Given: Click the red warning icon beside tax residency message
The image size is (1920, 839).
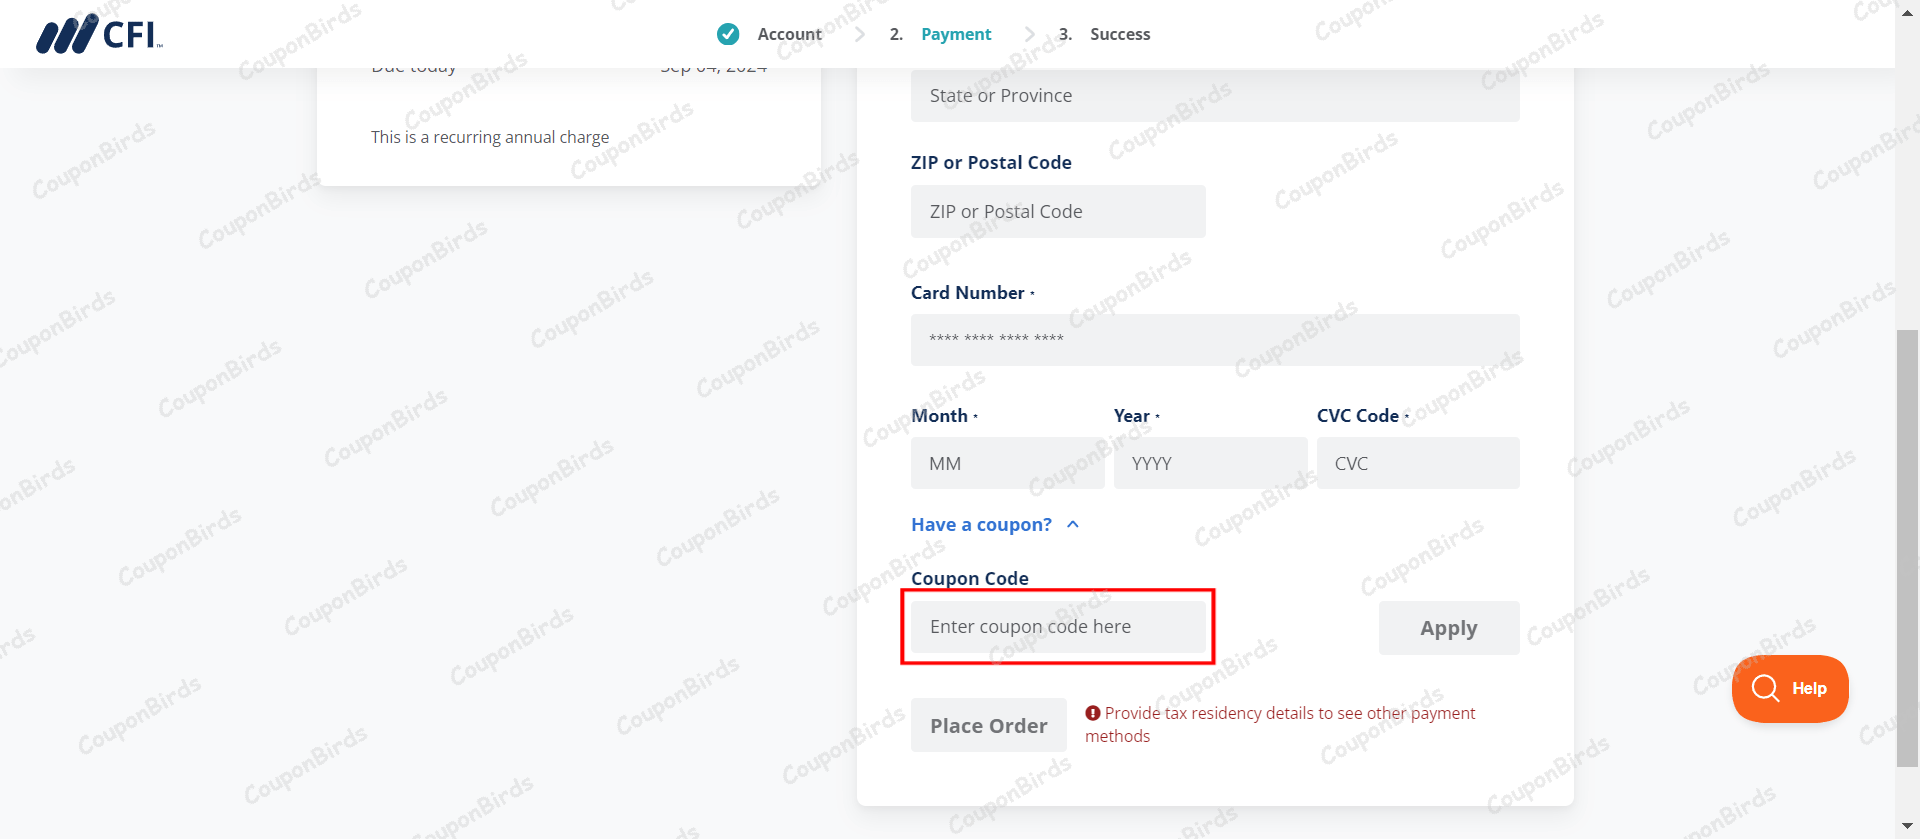Looking at the screenshot, I should [1093, 713].
